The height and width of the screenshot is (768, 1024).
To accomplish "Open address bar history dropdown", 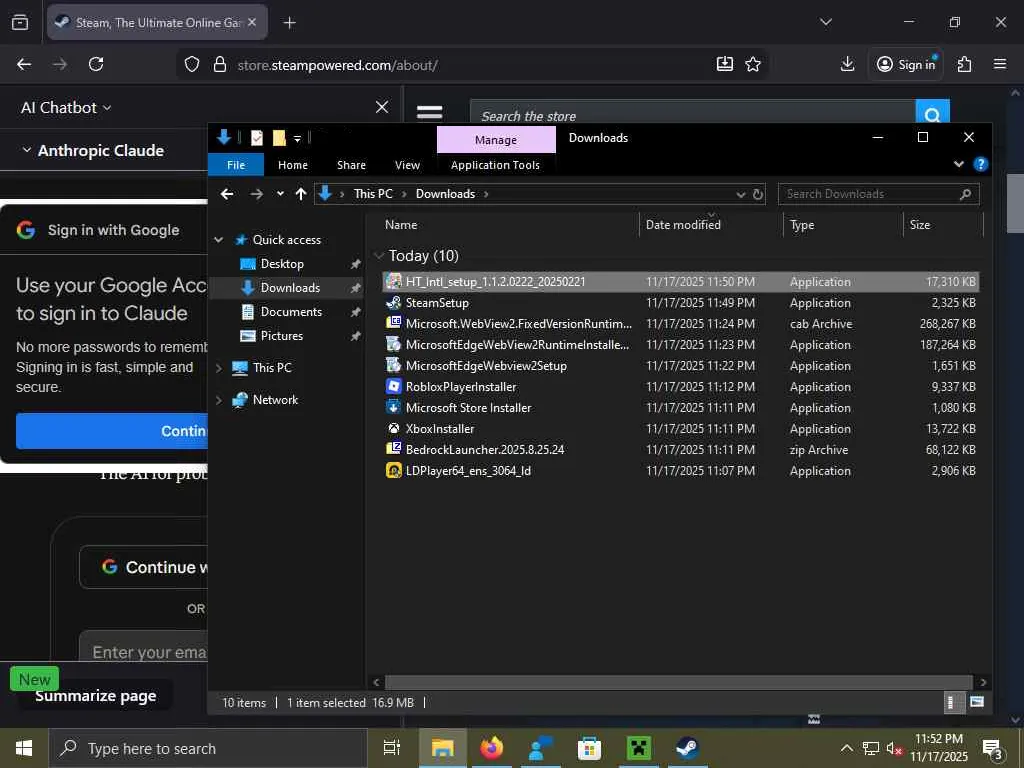I will (741, 194).
